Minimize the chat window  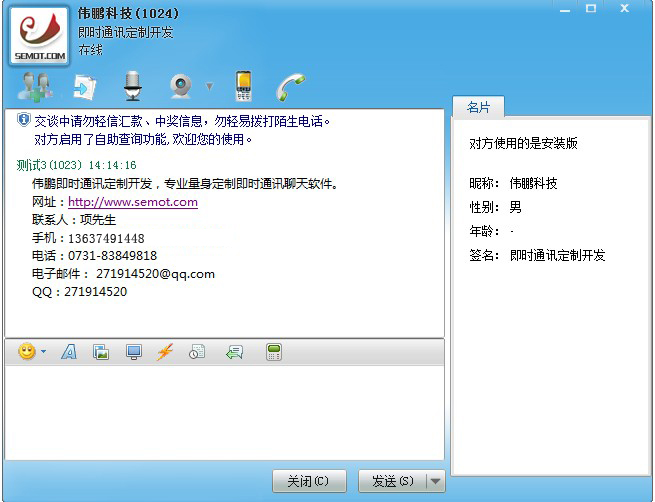click(565, 9)
